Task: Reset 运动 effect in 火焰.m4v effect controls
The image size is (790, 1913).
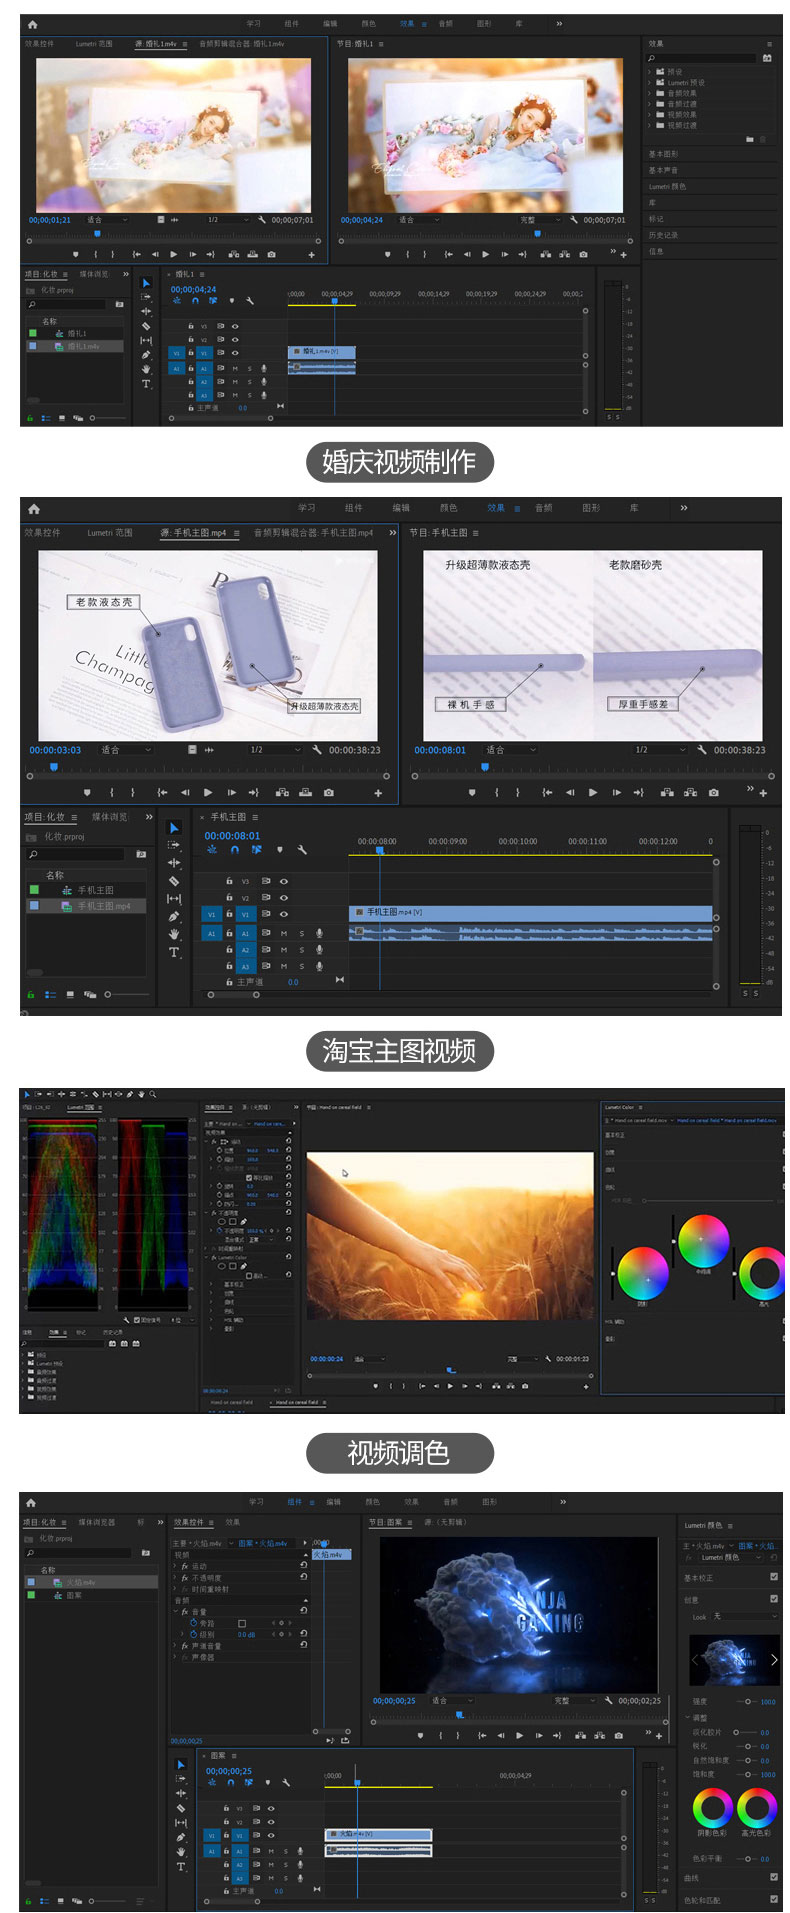Action: click(x=303, y=1566)
